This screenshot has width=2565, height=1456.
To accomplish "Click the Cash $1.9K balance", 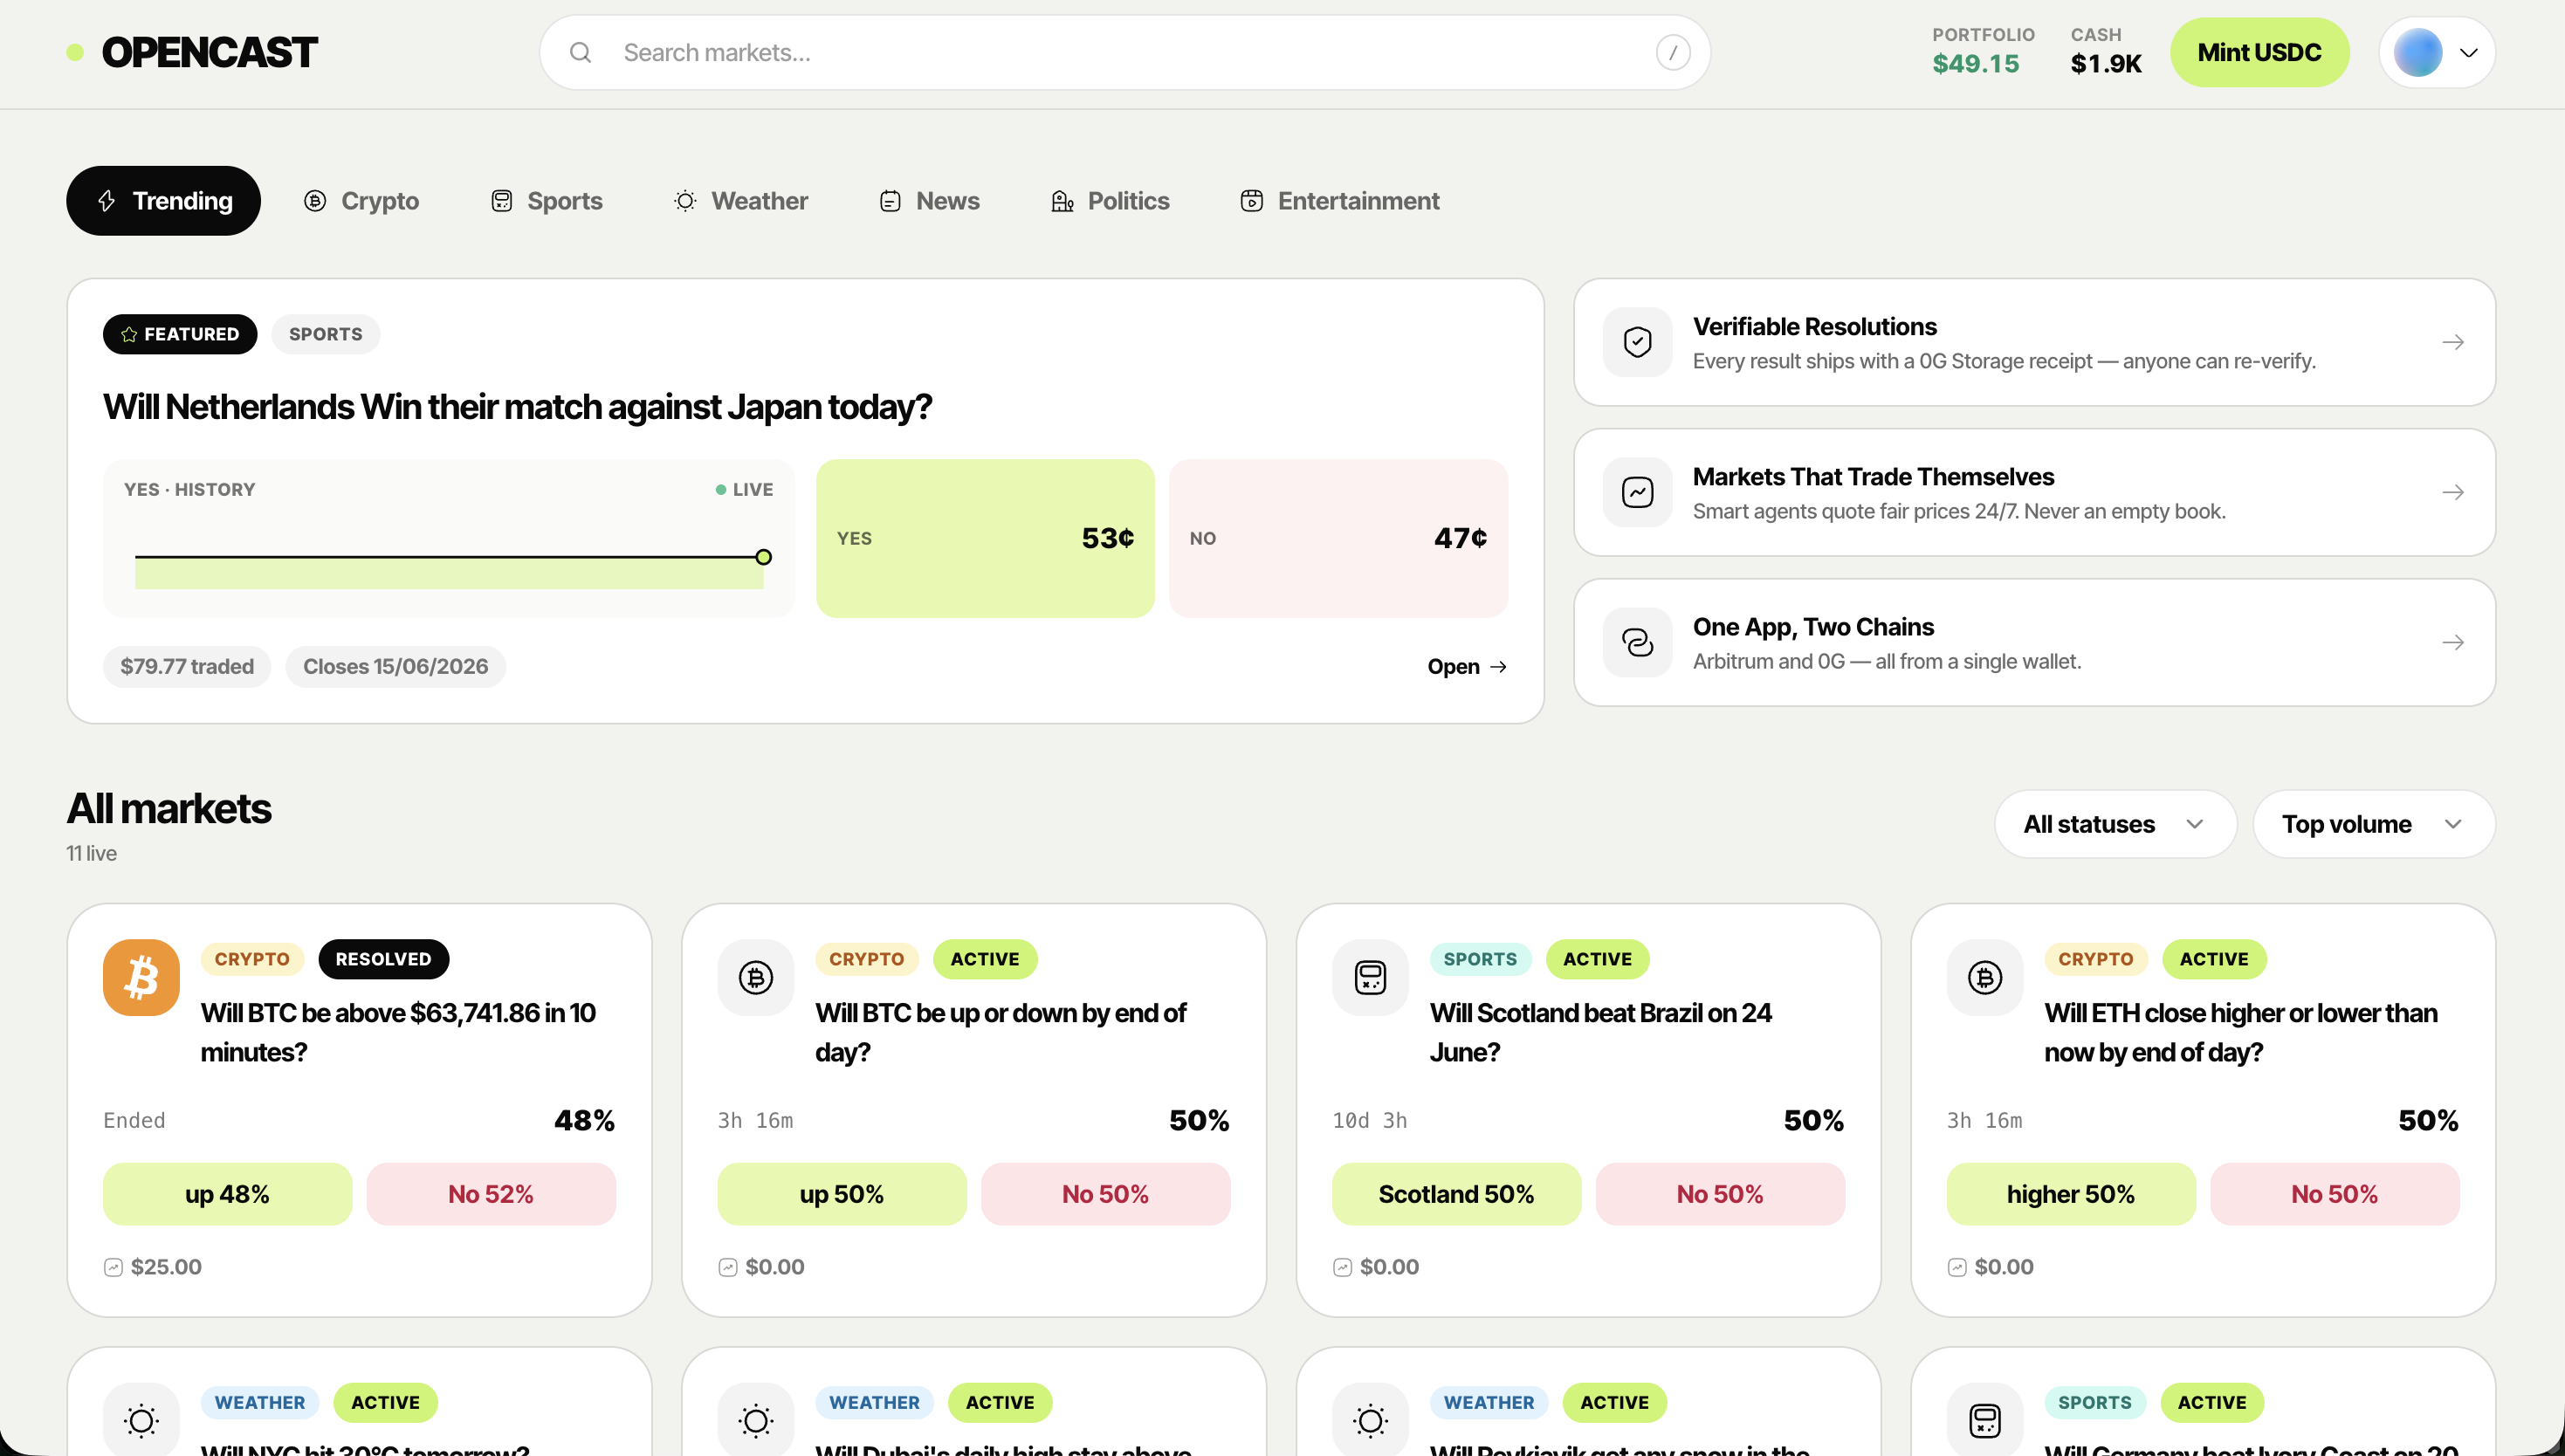I will pos(2106,52).
